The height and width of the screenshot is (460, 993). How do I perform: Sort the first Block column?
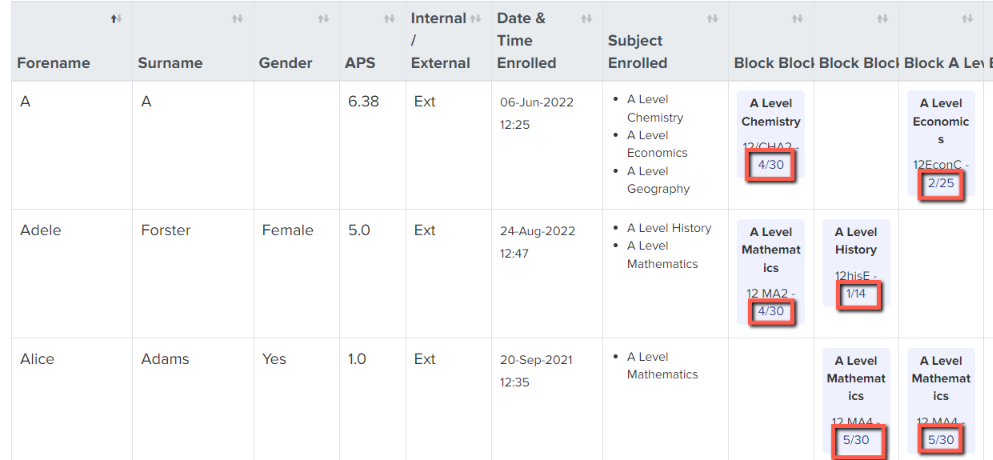tap(797, 19)
